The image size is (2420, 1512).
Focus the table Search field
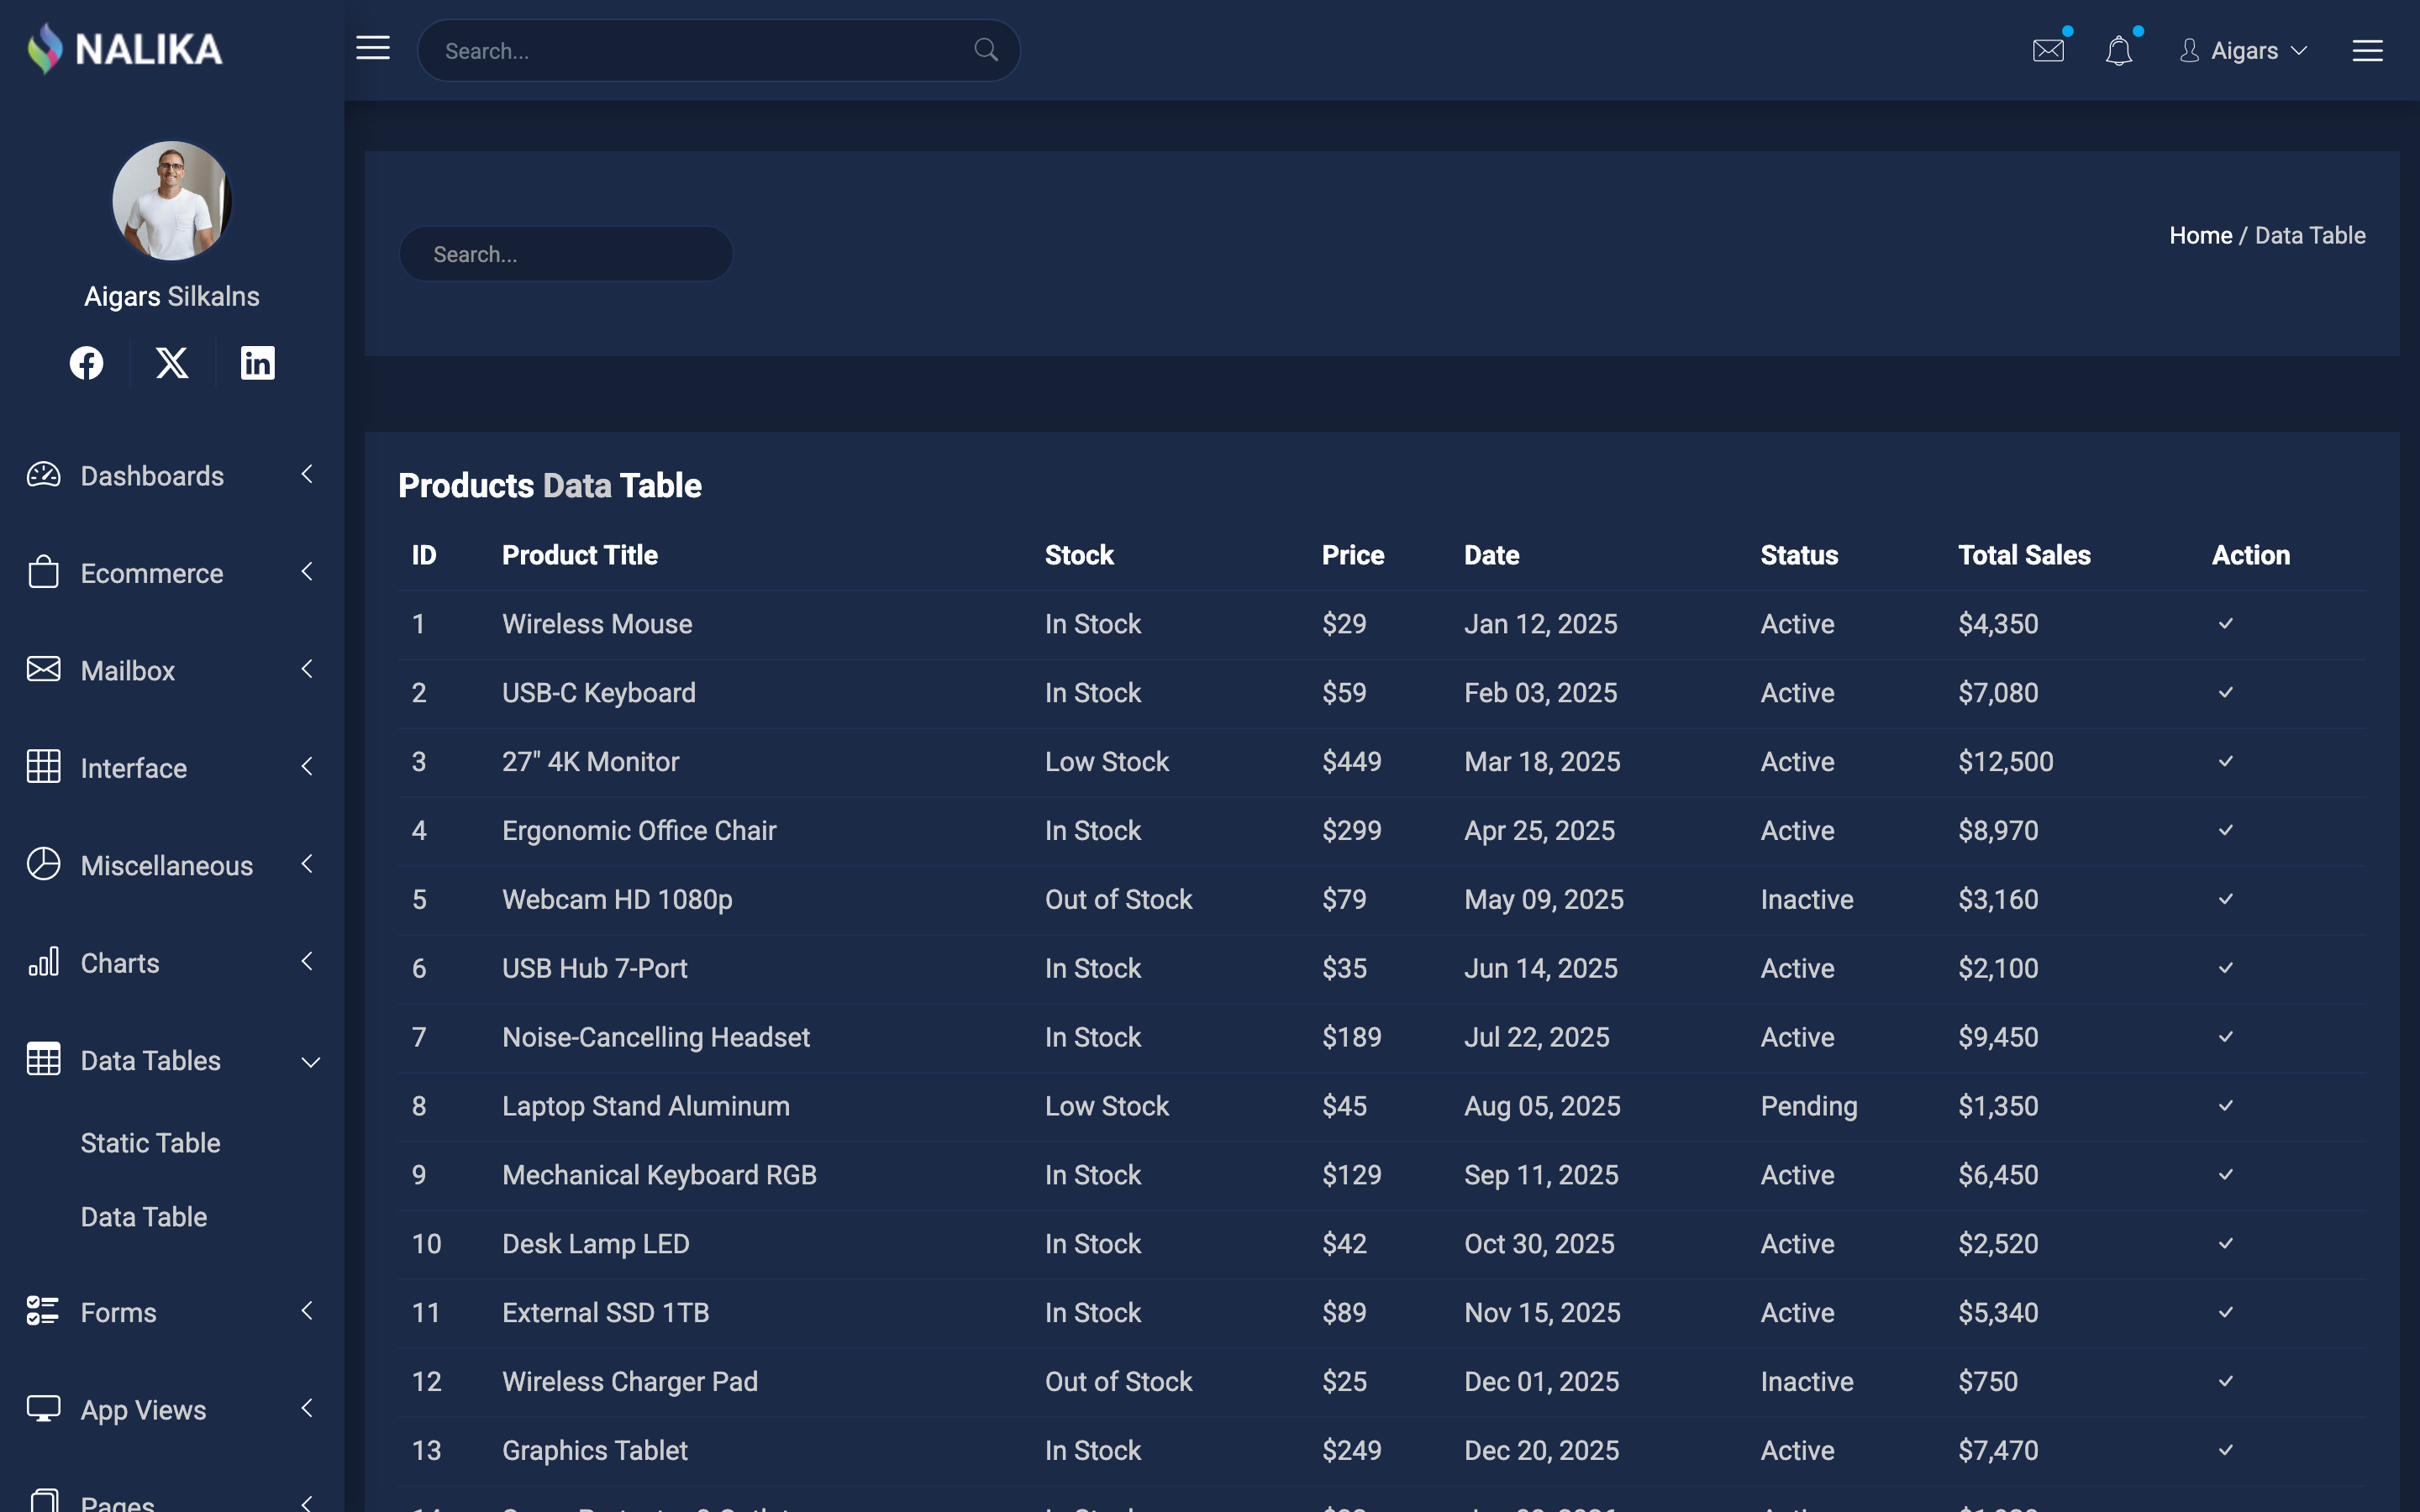click(566, 254)
